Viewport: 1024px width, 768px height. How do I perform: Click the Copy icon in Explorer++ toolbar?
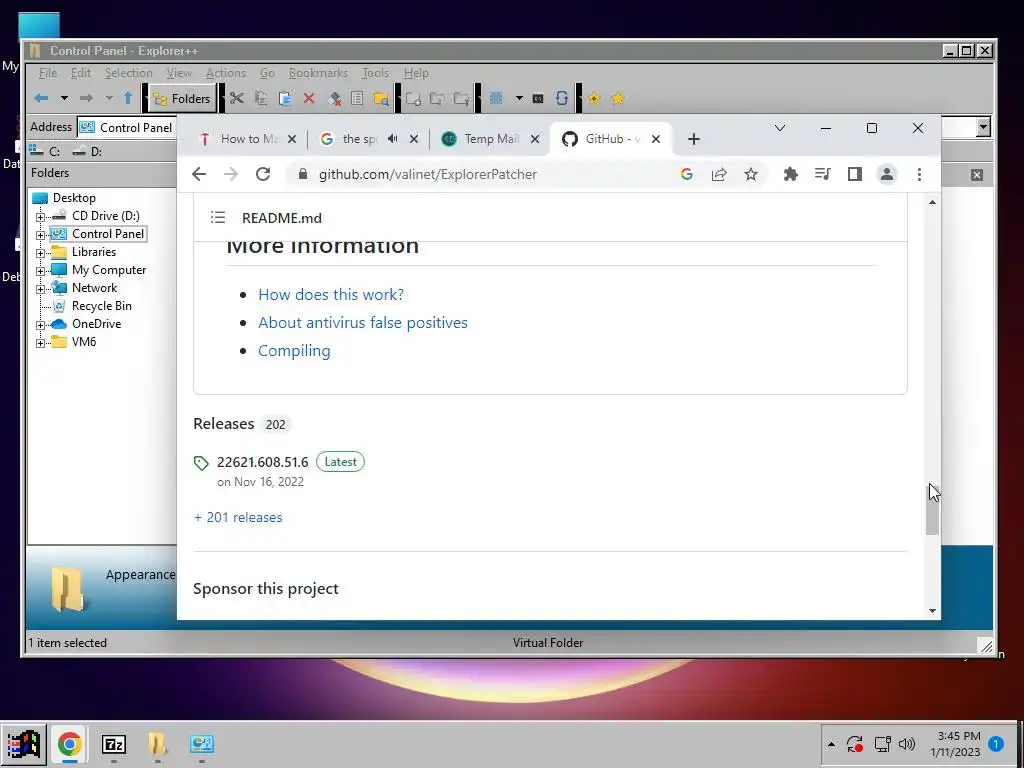(261, 99)
